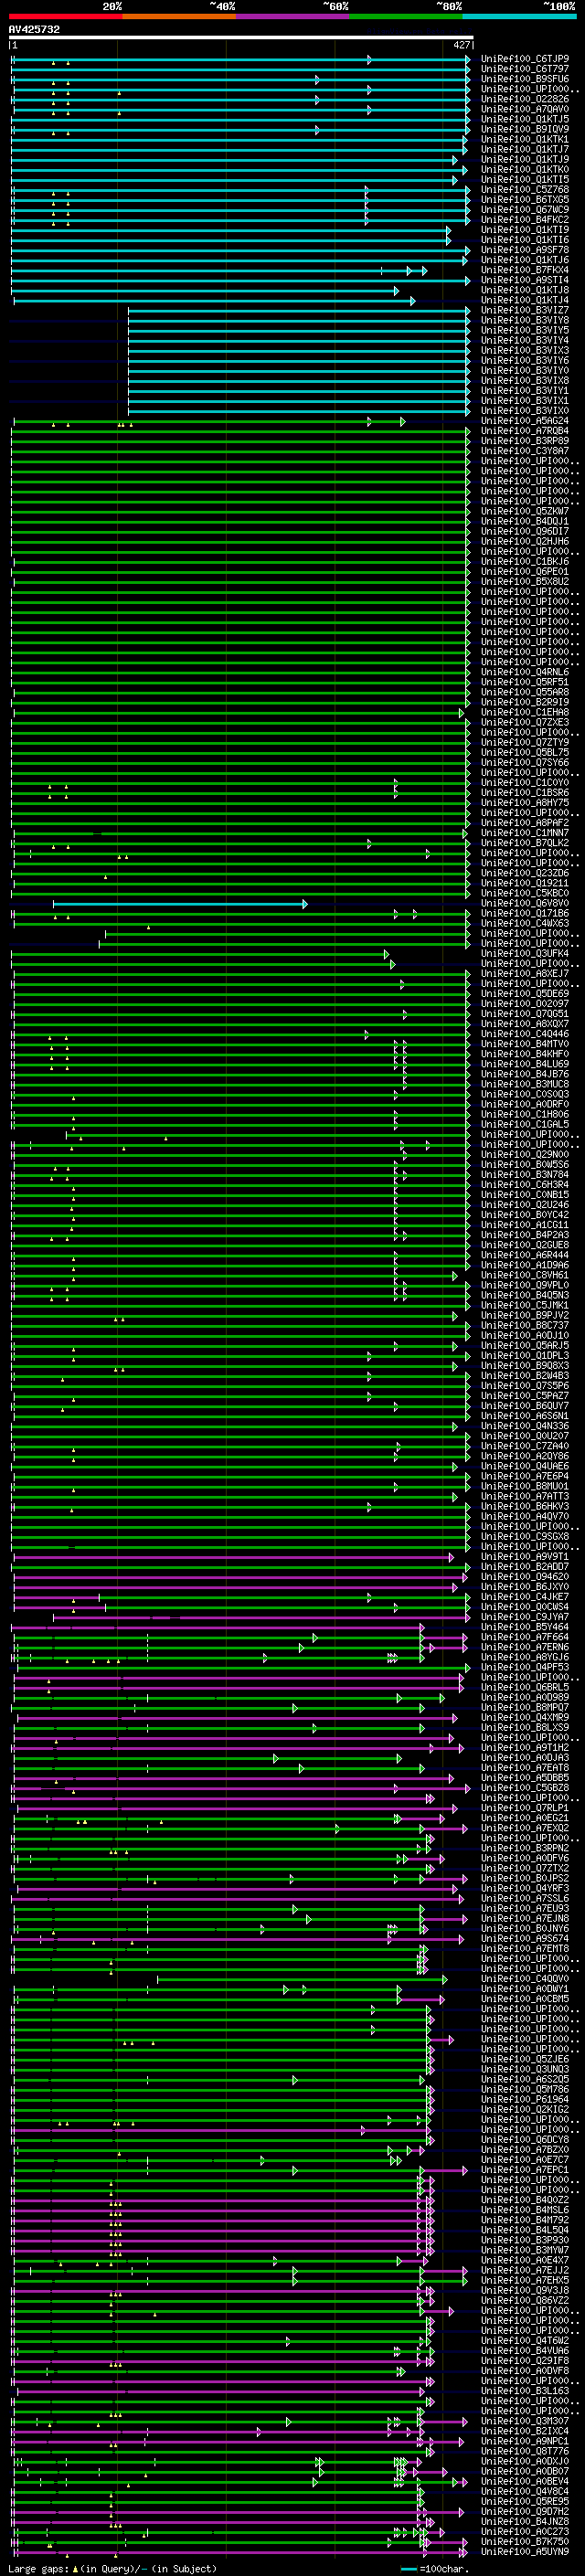Select hit label UniRef100_Q3UFK4

(x=524, y=954)
